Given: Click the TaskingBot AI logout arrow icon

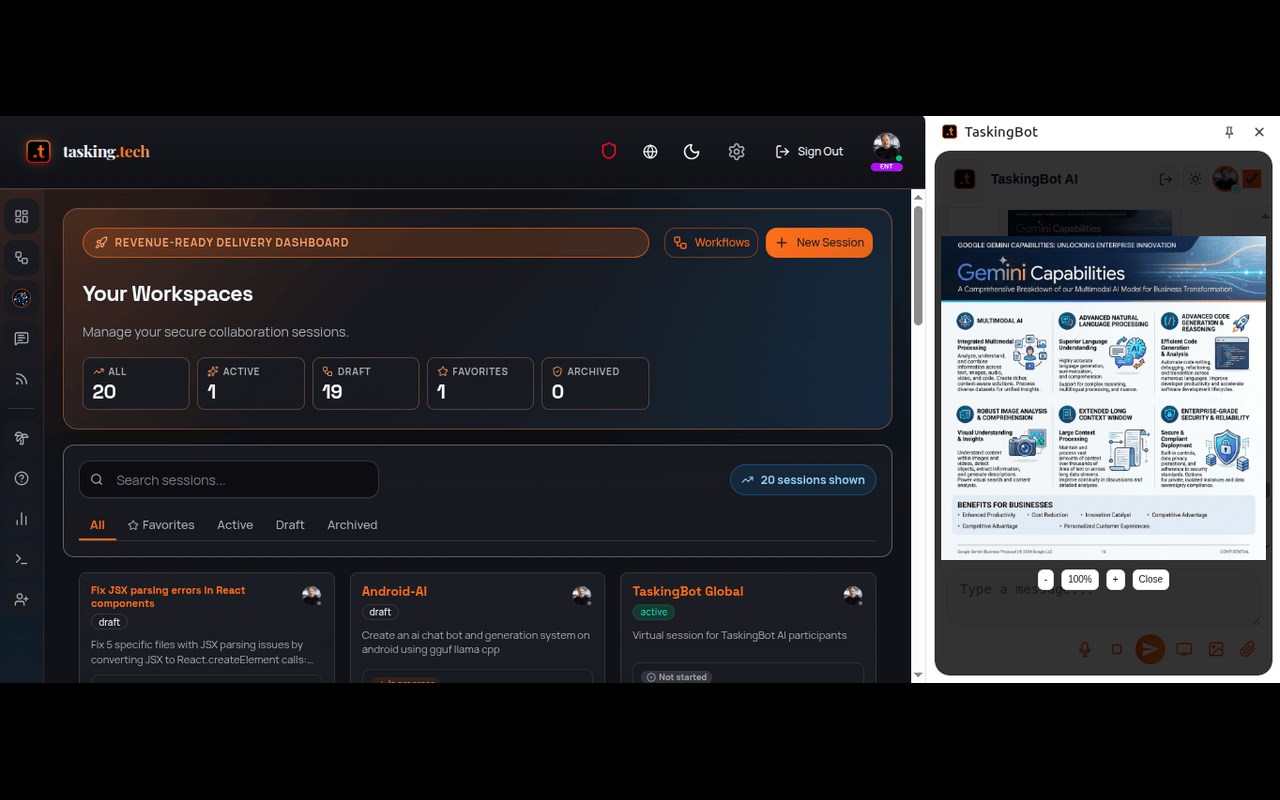Looking at the screenshot, I should pyautogui.click(x=1166, y=179).
